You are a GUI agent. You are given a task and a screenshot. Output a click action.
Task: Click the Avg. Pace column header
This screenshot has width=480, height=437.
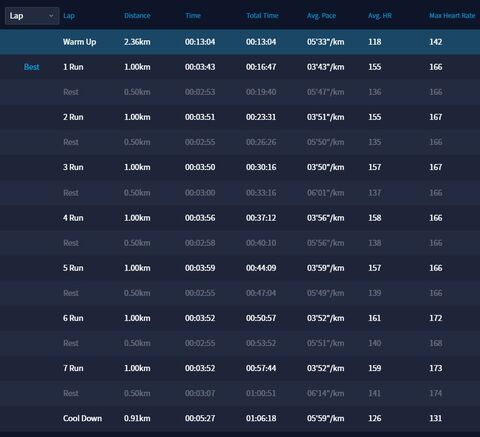[321, 16]
